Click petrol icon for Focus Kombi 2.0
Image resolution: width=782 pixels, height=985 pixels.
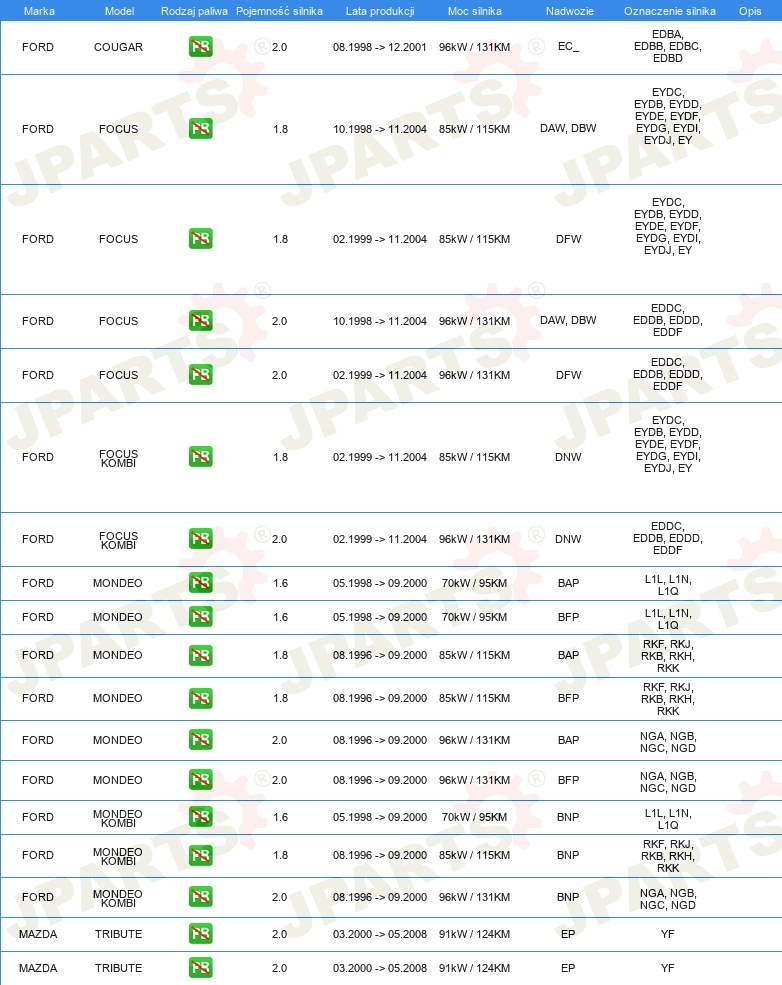click(x=200, y=538)
